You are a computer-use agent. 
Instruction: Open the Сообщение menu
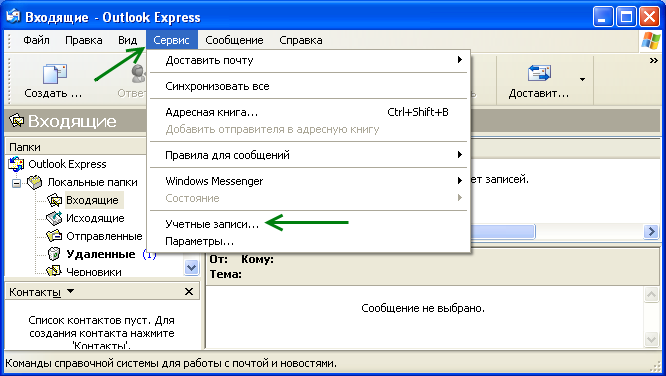pyautogui.click(x=234, y=40)
